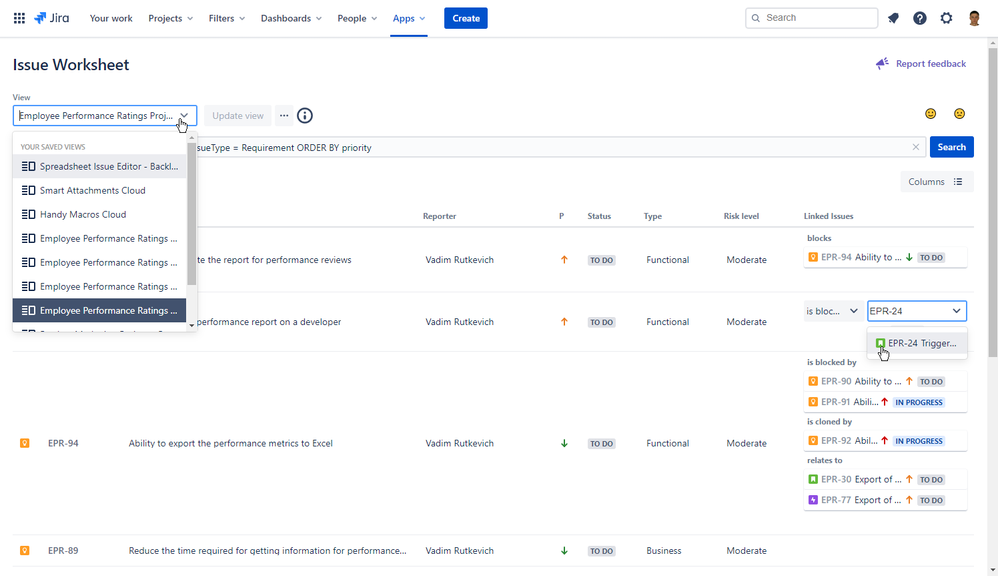Click the Update view button
The height and width of the screenshot is (576, 998).
tap(237, 115)
